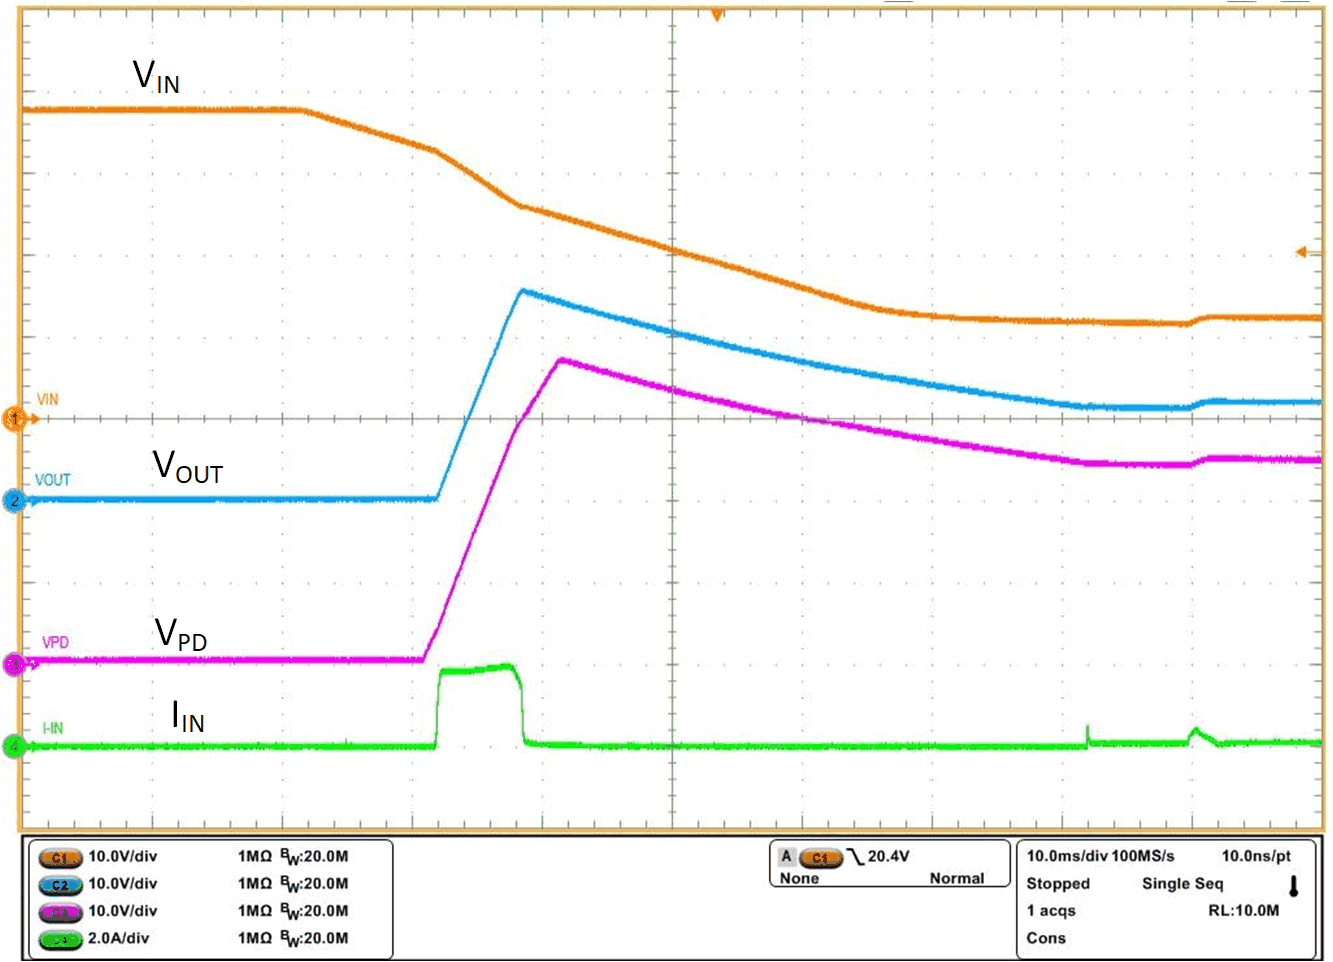
Task: Click the RL:10.0M record length readout
Action: click(x=1243, y=910)
